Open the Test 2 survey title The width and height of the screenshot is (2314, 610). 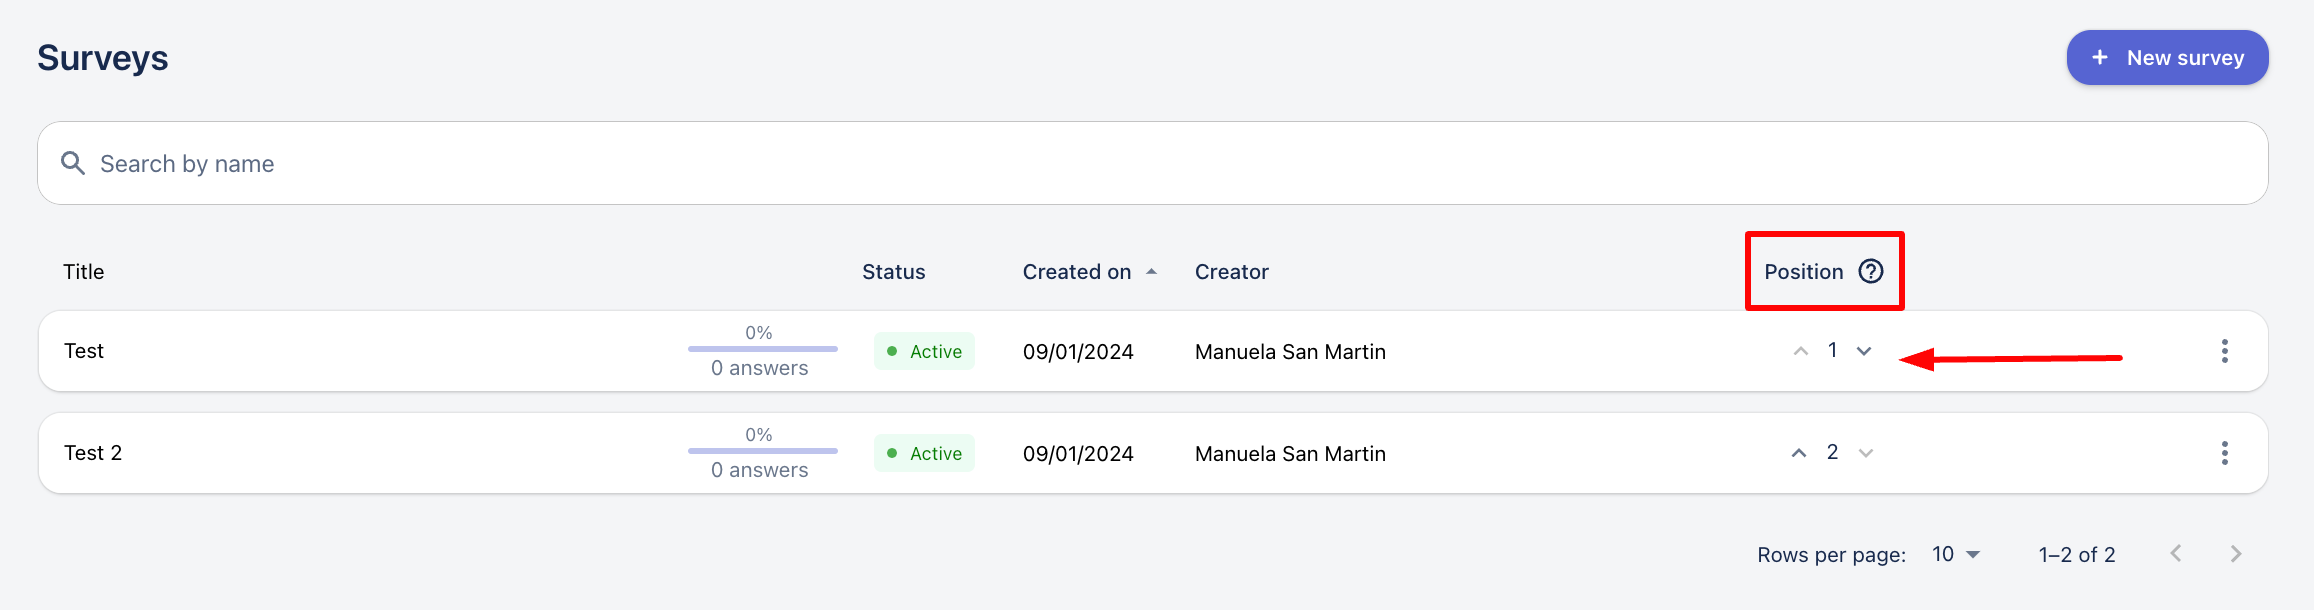[x=93, y=453]
